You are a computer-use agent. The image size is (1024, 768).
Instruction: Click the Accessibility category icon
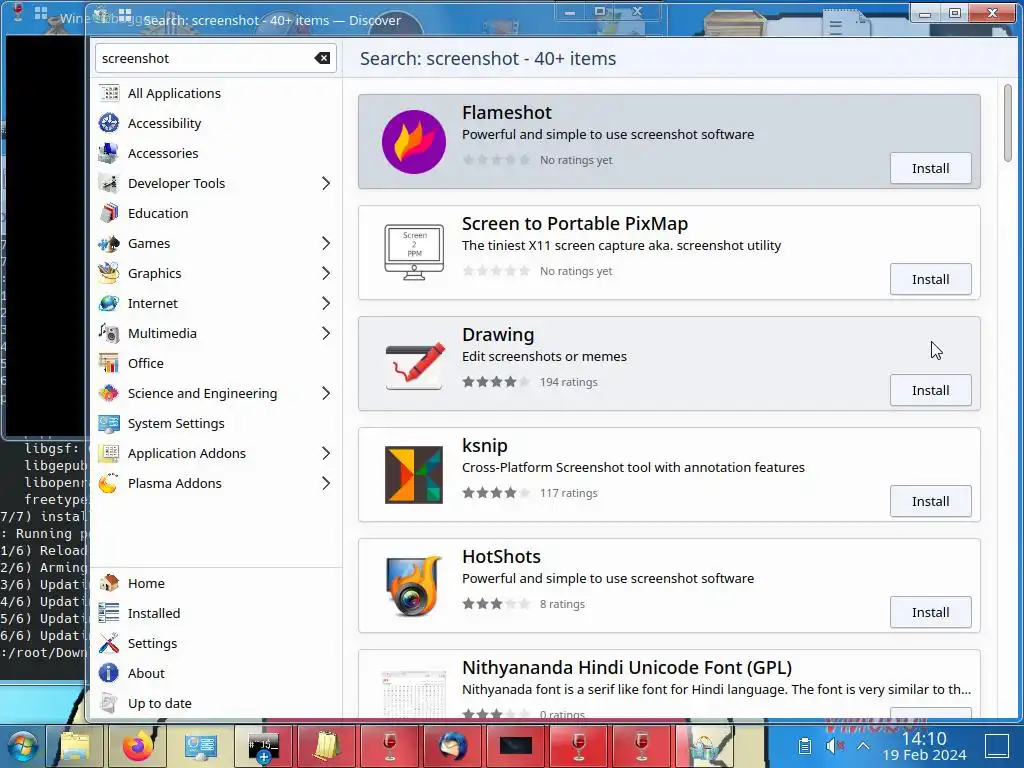click(x=109, y=123)
